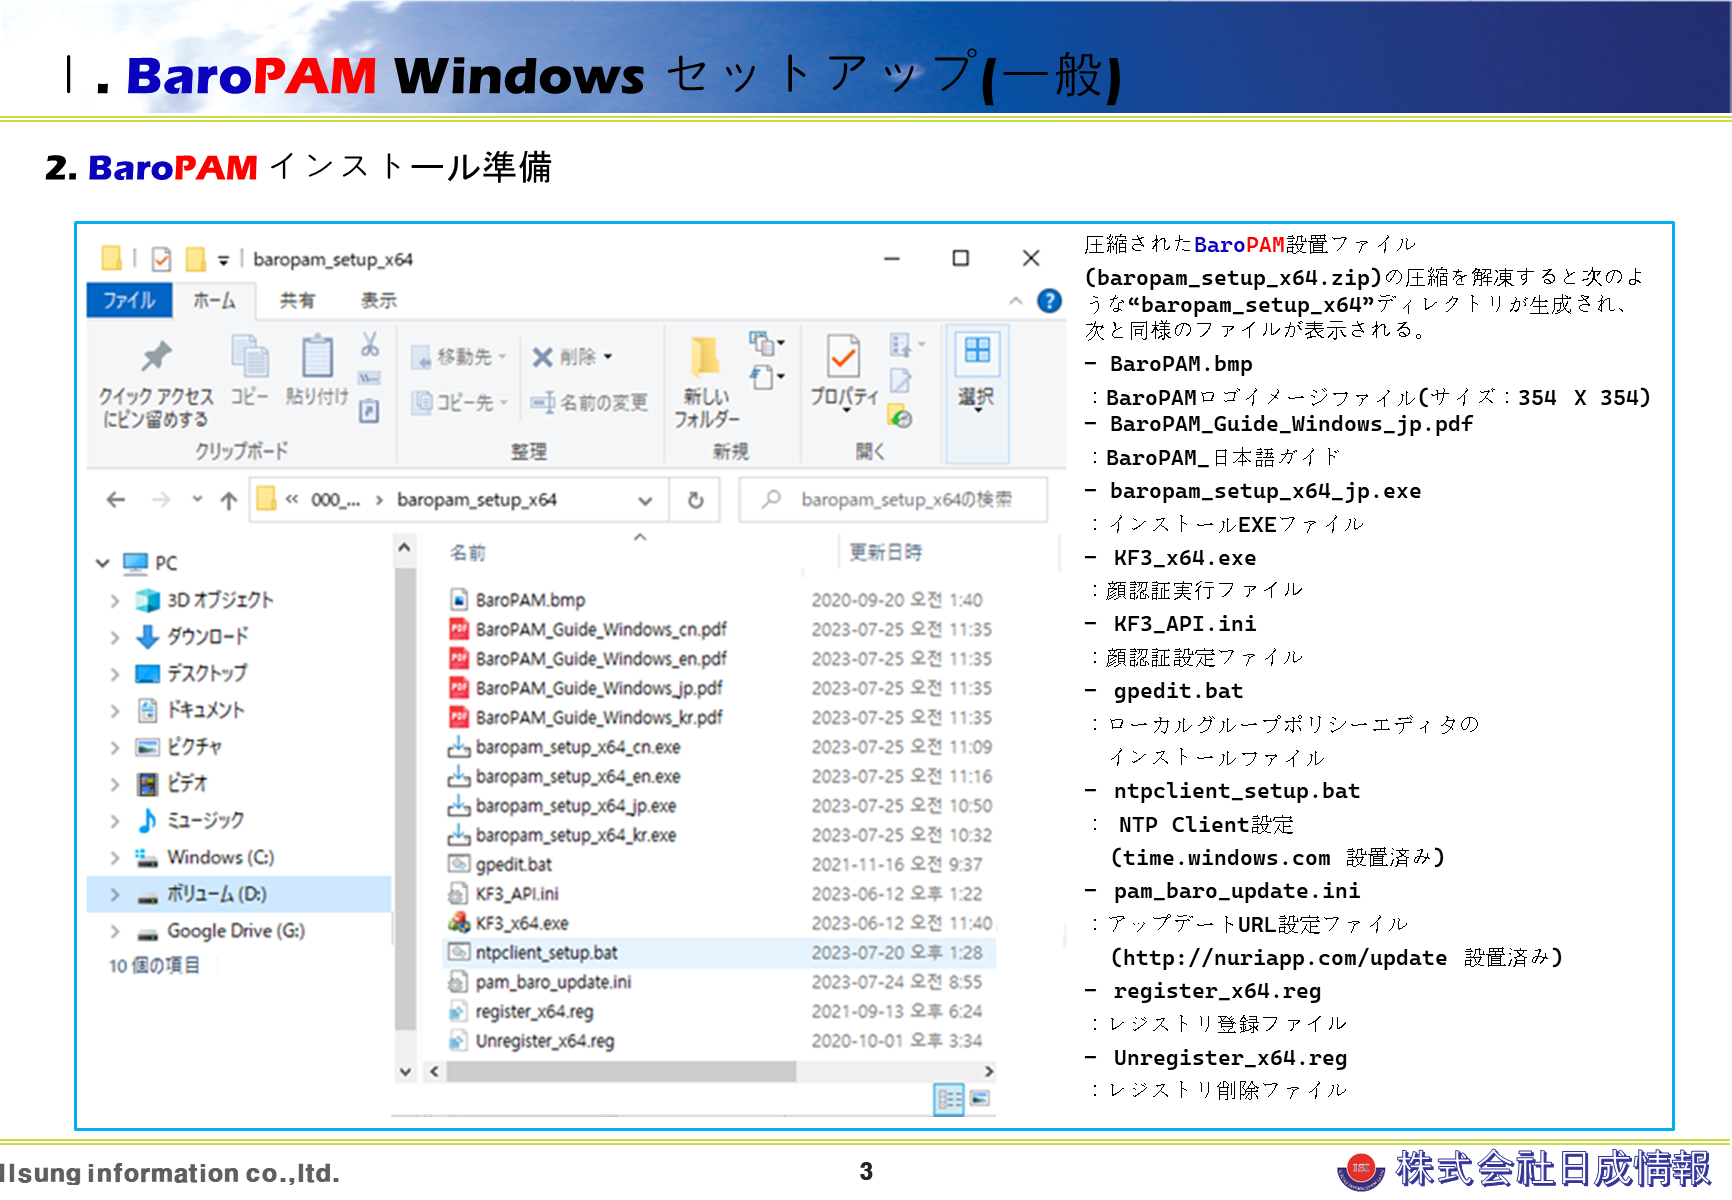Click the horizontal scrollbar in the file list
The image size is (1732, 1200).
pyautogui.click(x=622, y=1072)
